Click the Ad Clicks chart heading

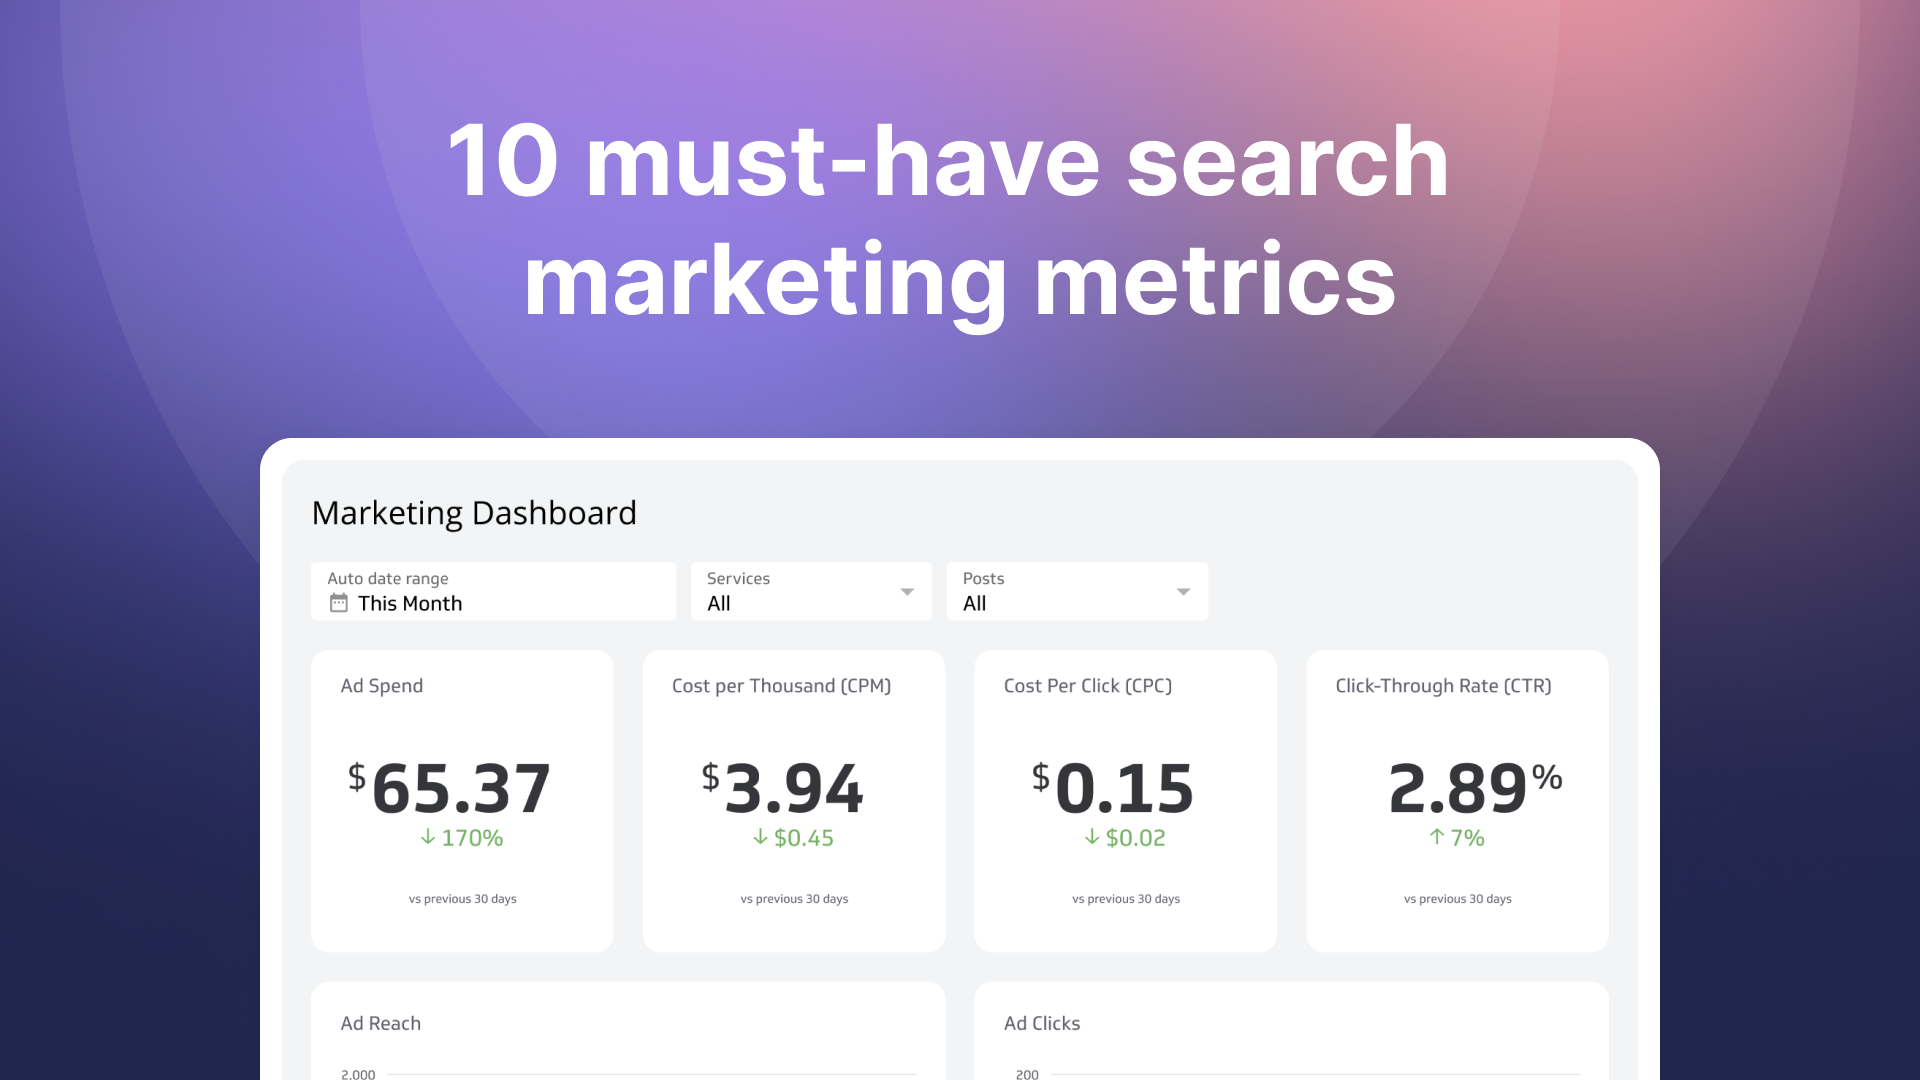[1042, 1023]
